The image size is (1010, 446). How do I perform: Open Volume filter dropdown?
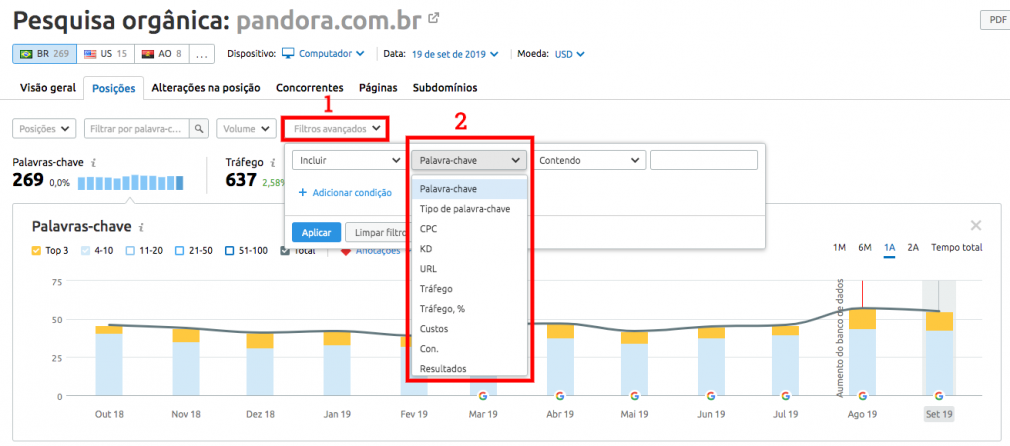[x=246, y=129]
